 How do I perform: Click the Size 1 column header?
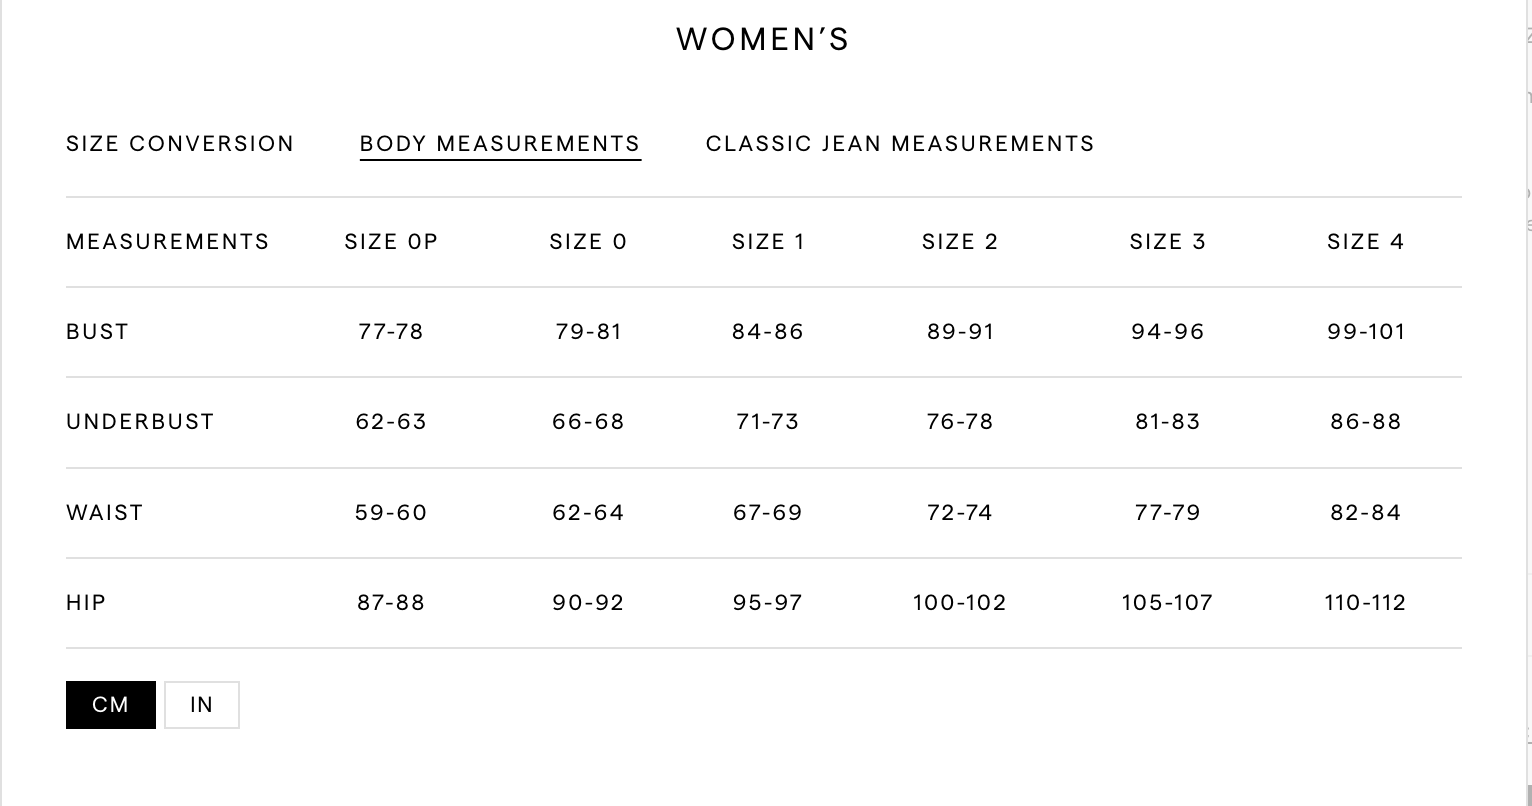click(x=768, y=242)
